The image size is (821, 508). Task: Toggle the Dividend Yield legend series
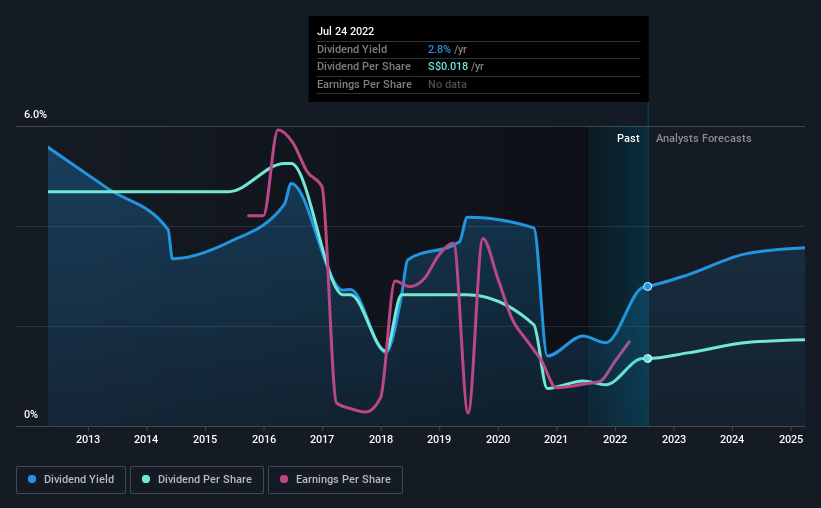(x=70, y=480)
